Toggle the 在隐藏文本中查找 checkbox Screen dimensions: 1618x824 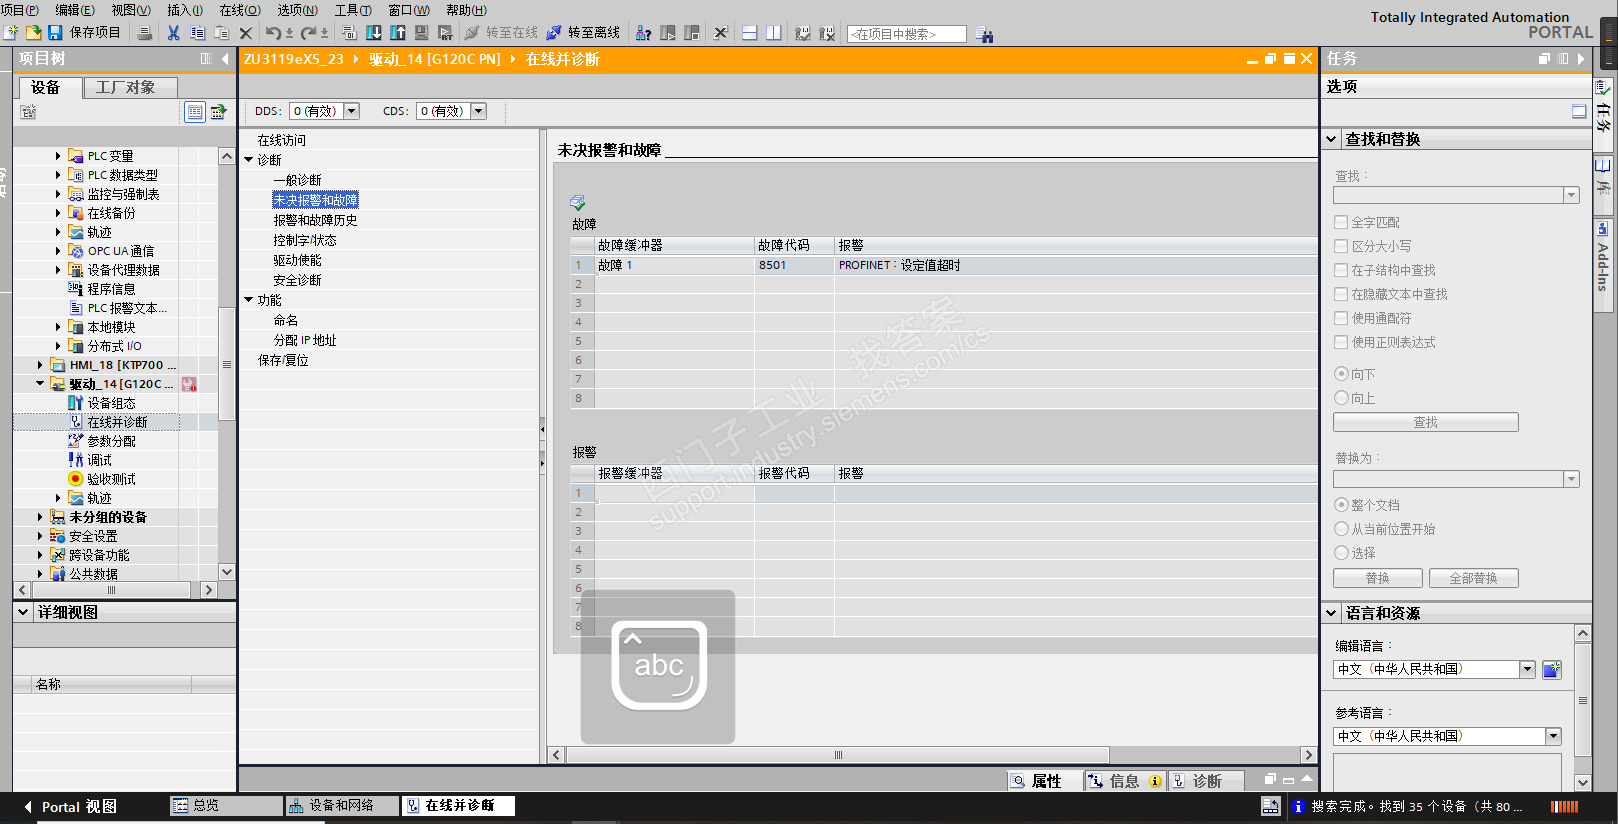[1342, 294]
